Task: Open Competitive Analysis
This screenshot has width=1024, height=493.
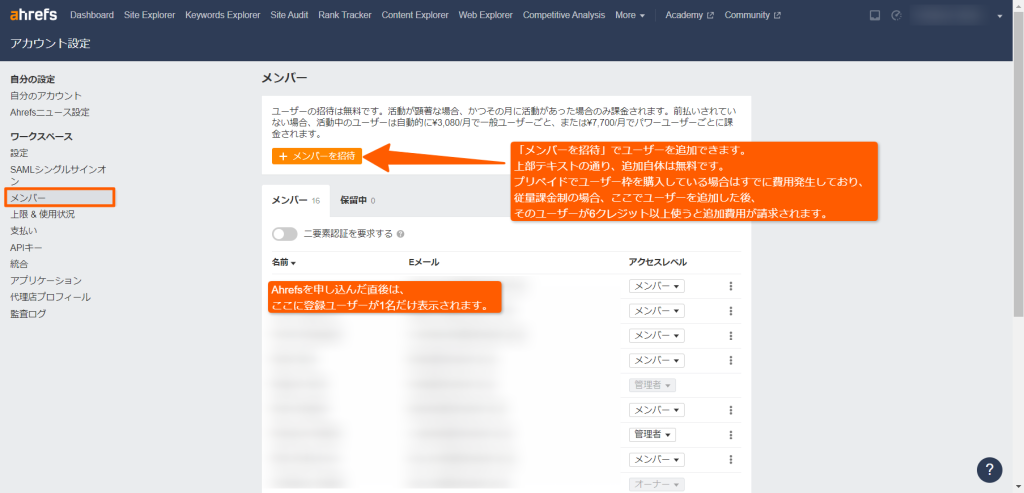Action: coord(564,15)
